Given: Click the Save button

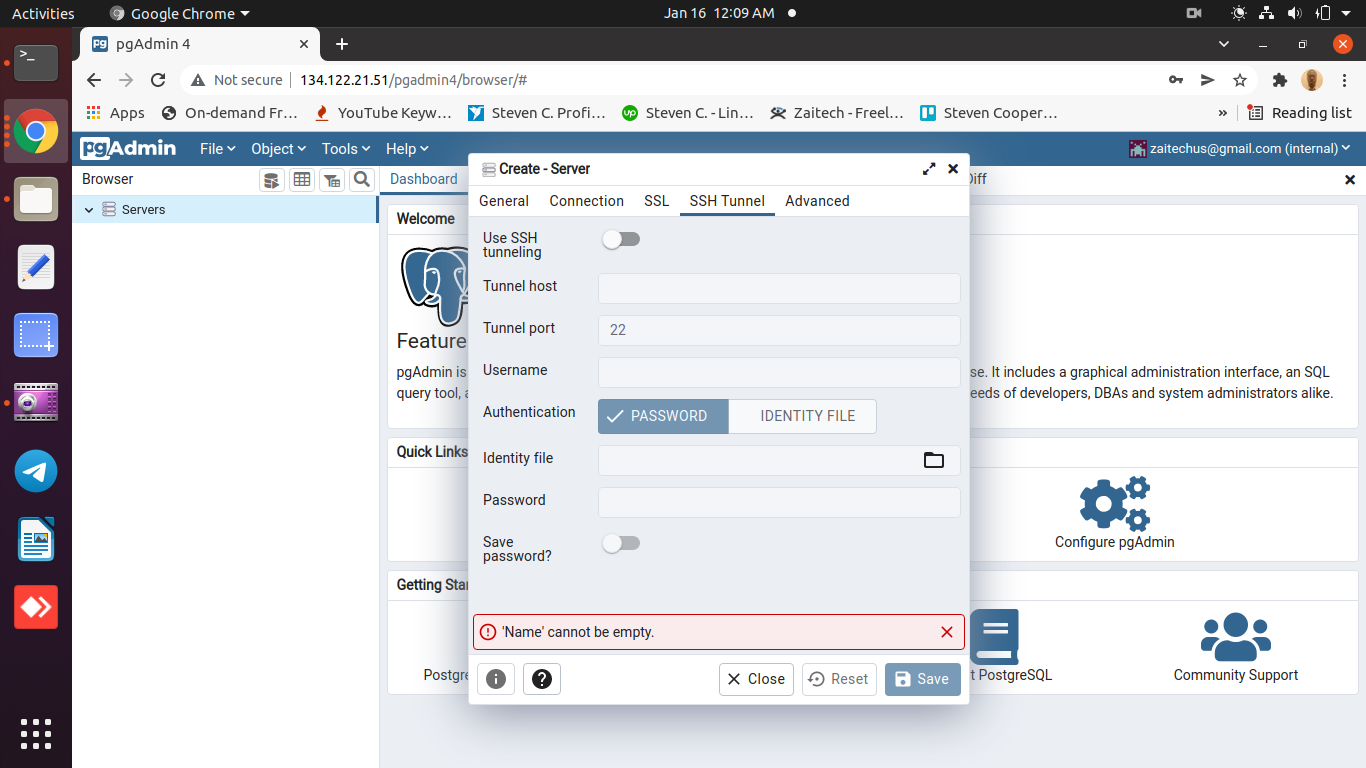Looking at the screenshot, I should pyautogui.click(x=923, y=679).
